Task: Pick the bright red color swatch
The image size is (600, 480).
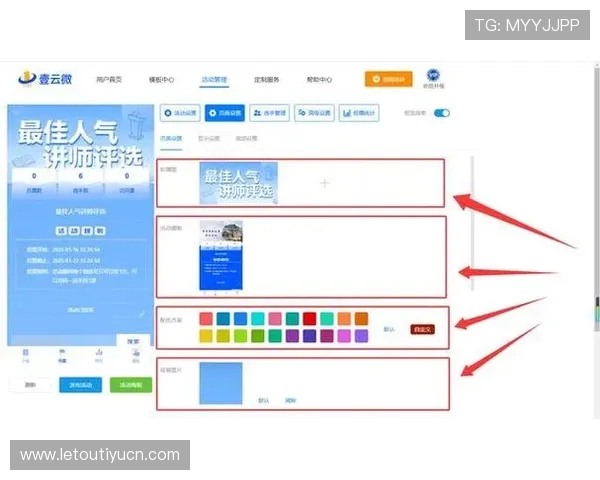Action: click(310, 318)
